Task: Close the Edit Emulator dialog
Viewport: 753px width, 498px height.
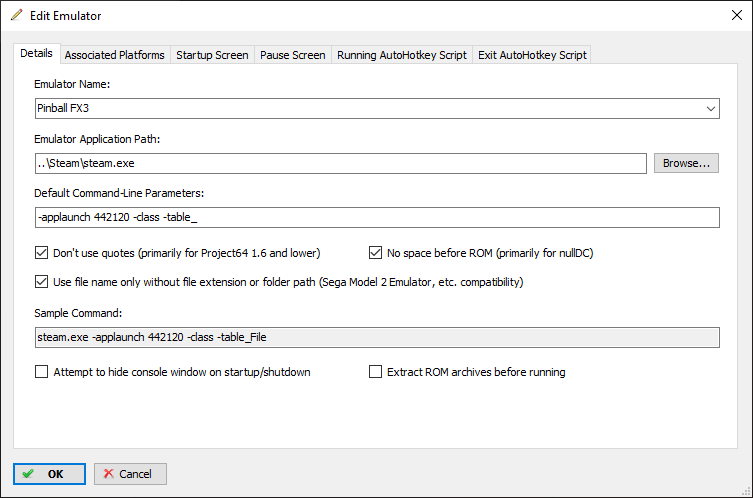Action: click(x=737, y=15)
